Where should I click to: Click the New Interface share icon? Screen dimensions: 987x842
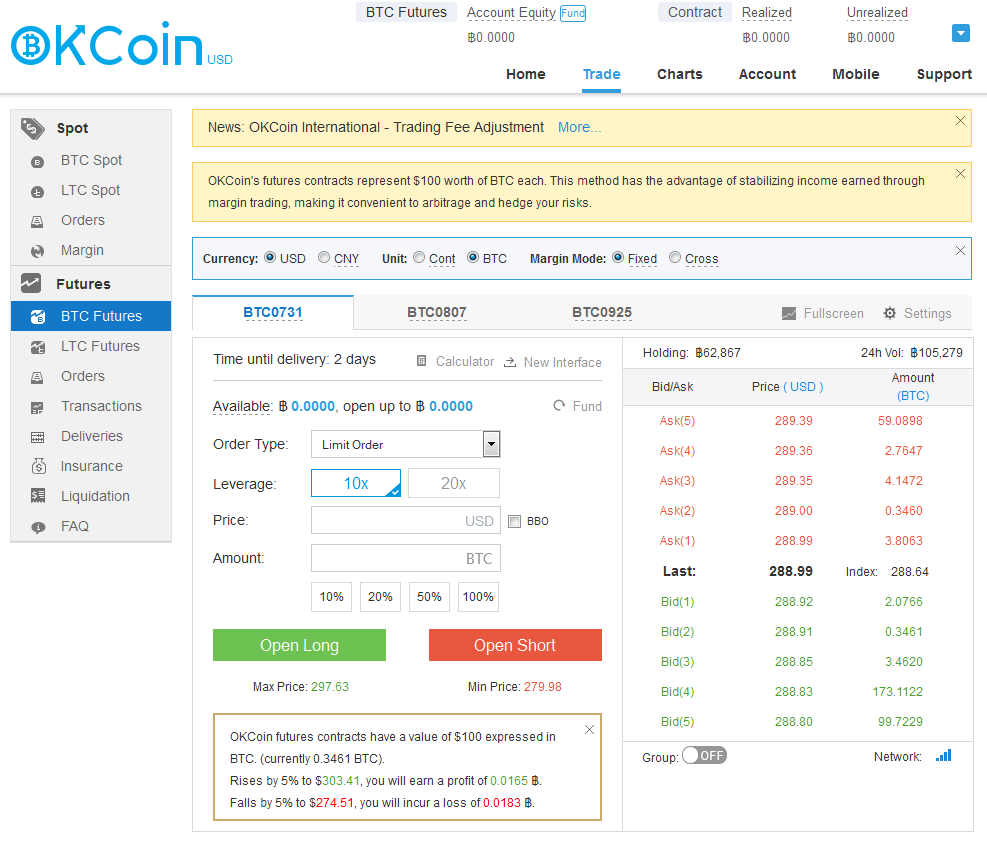click(510, 362)
